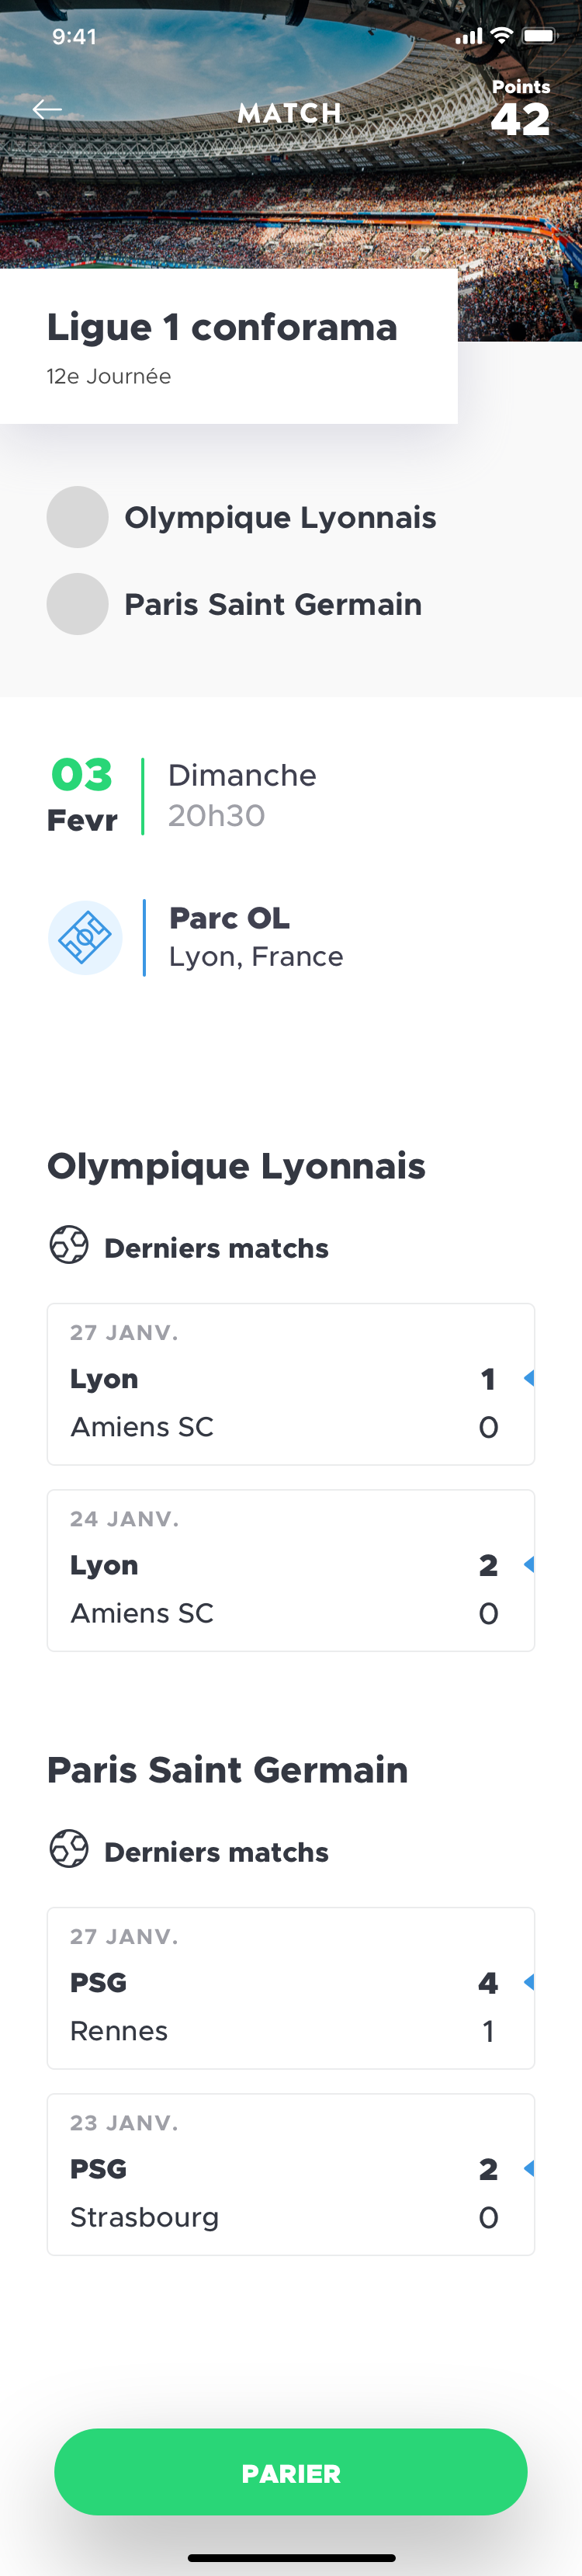Screen dimensions: 582x2576
Task: Tap the Paris Saint Germain logo placeholder
Action: pyautogui.click(x=78, y=604)
